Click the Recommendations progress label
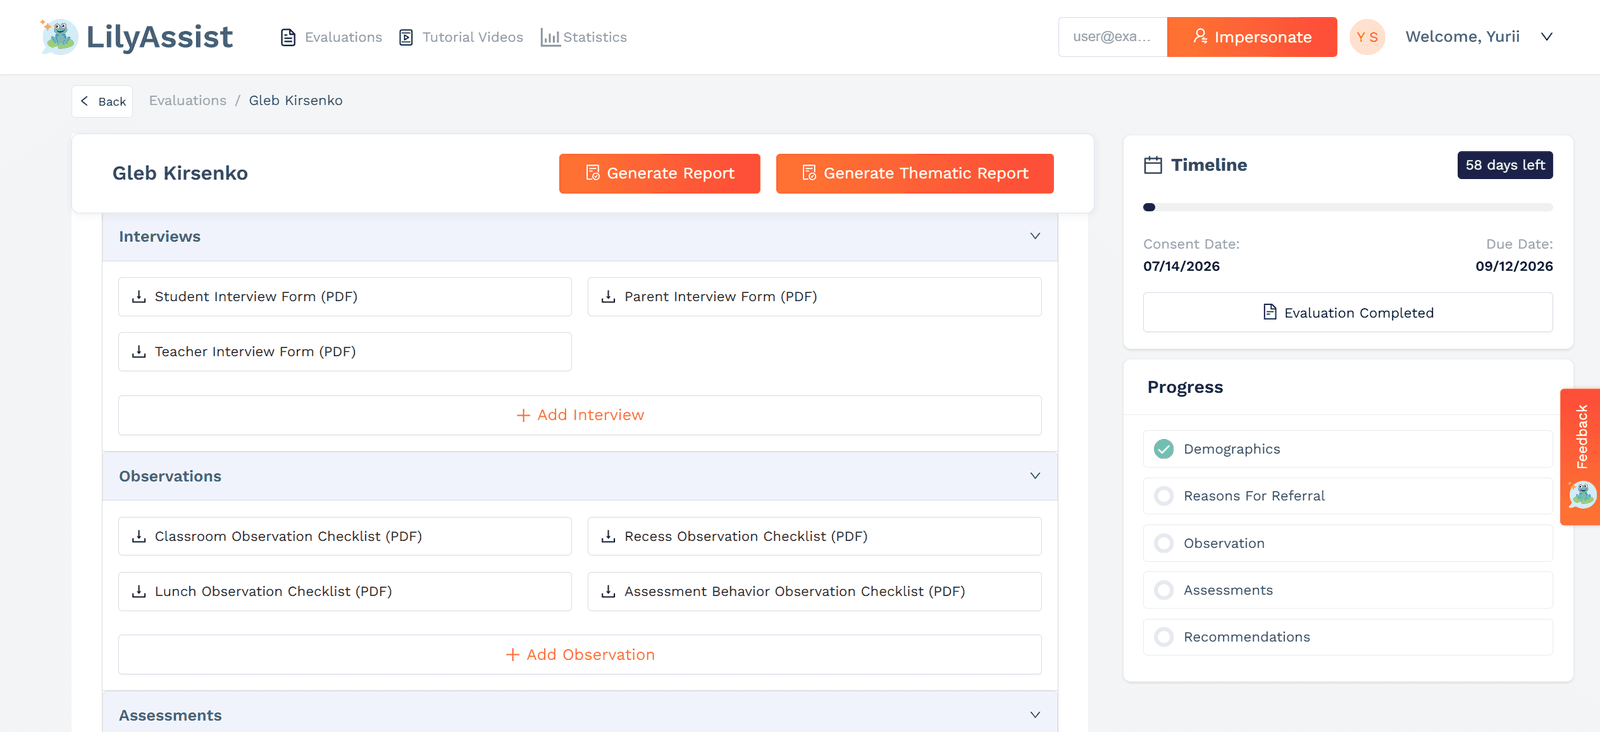The width and height of the screenshot is (1600, 732). [x=1247, y=637]
